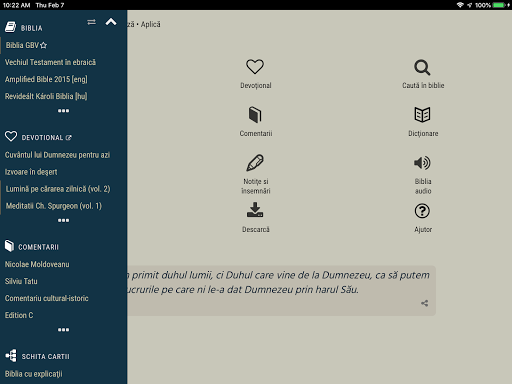Viewport: 512px width, 384px height.
Task: Expand more items under Biblia section
Action: [x=63, y=111]
